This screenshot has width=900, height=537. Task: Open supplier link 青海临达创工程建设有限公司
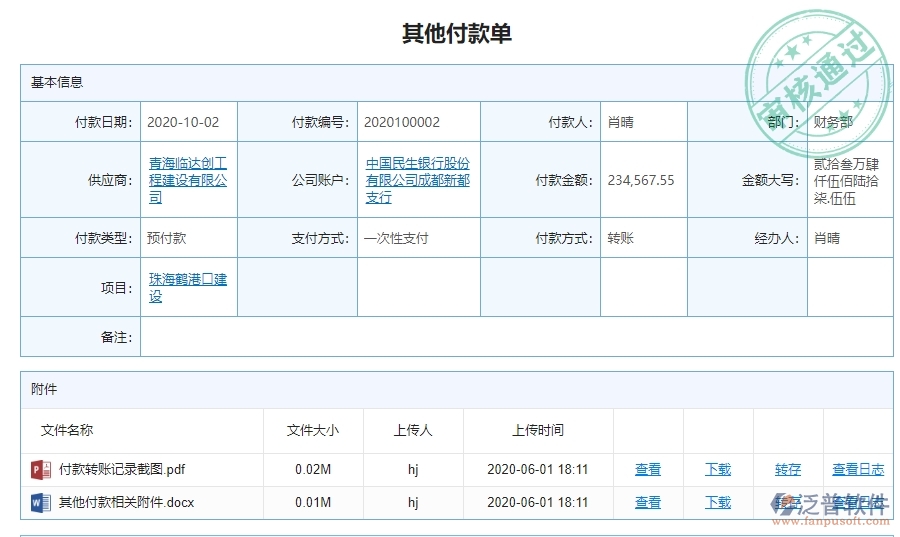(188, 180)
